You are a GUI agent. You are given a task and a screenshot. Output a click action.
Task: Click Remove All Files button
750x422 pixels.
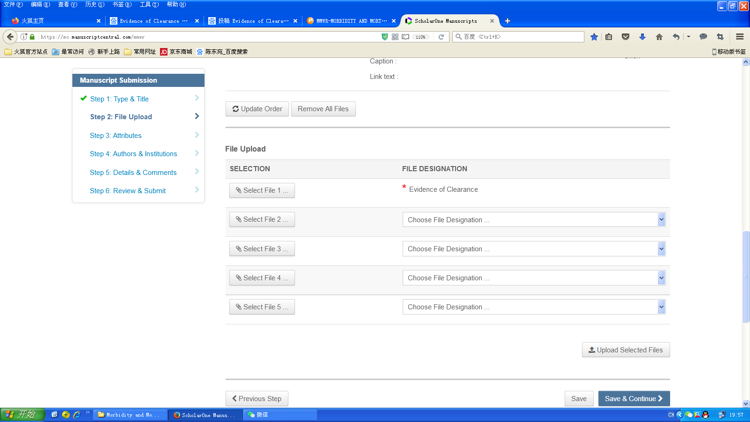[323, 109]
